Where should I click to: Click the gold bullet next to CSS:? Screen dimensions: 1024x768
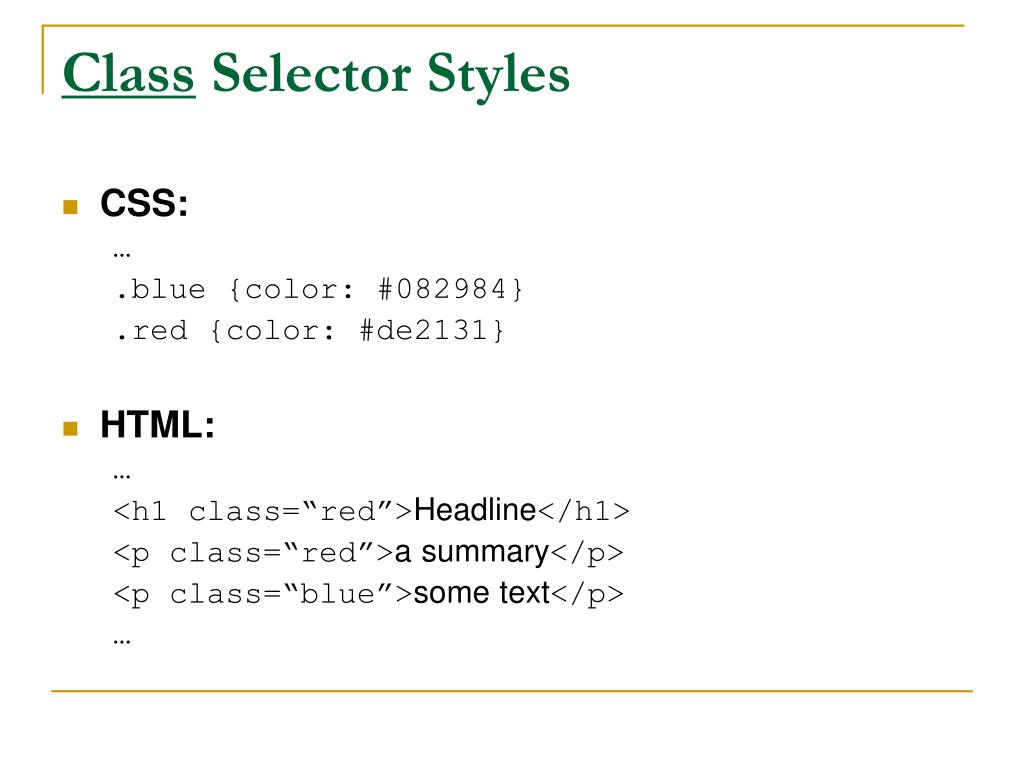[71, 207]
